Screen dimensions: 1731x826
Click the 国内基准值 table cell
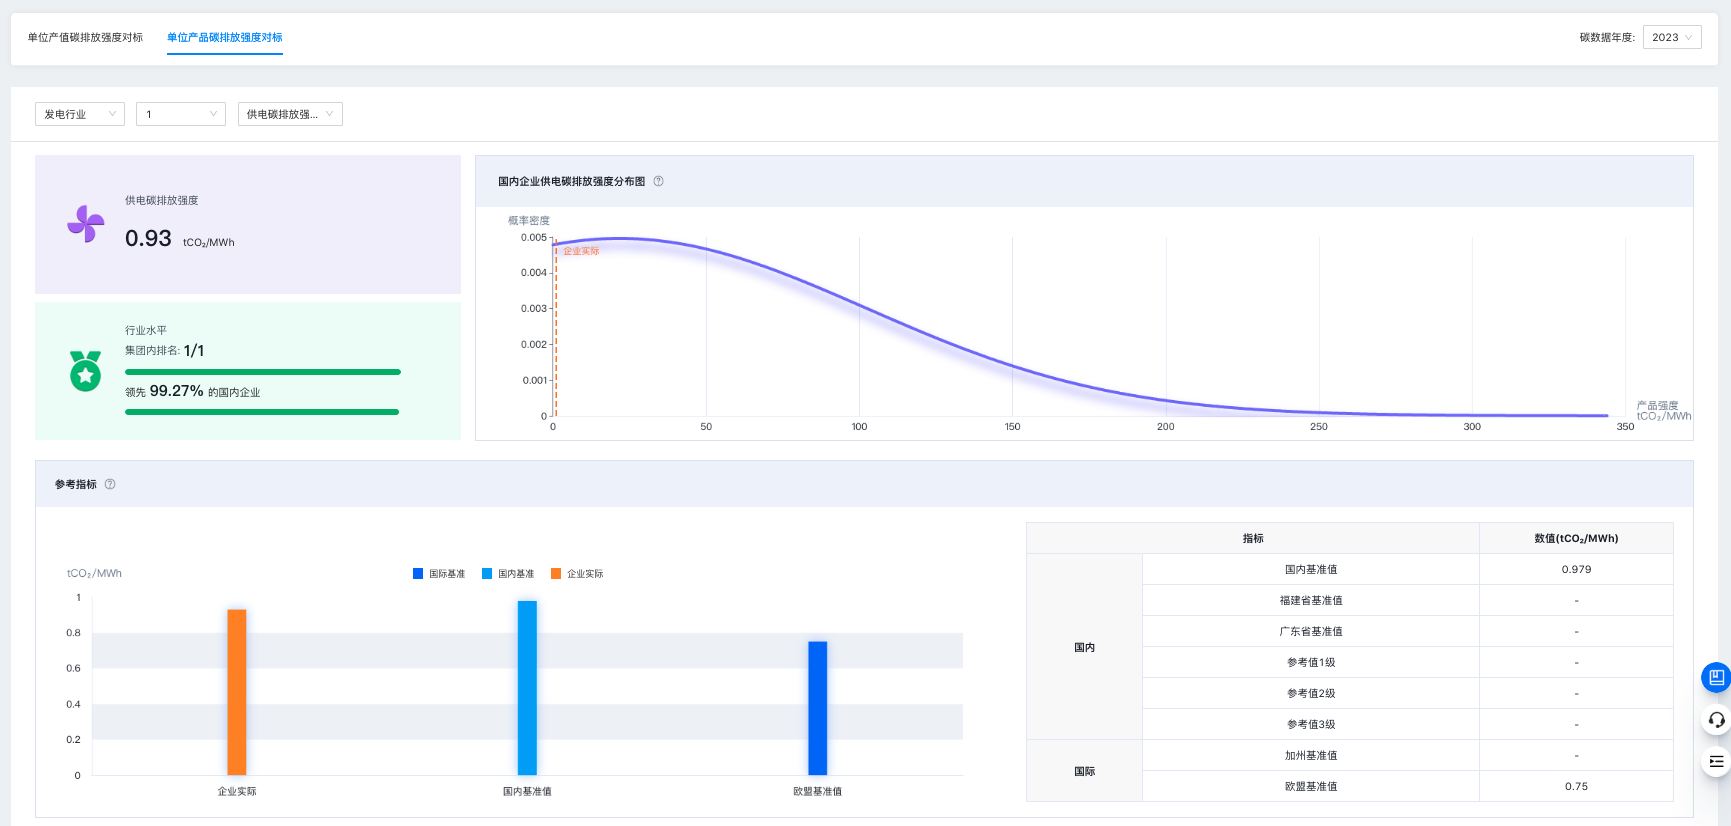1311,569
